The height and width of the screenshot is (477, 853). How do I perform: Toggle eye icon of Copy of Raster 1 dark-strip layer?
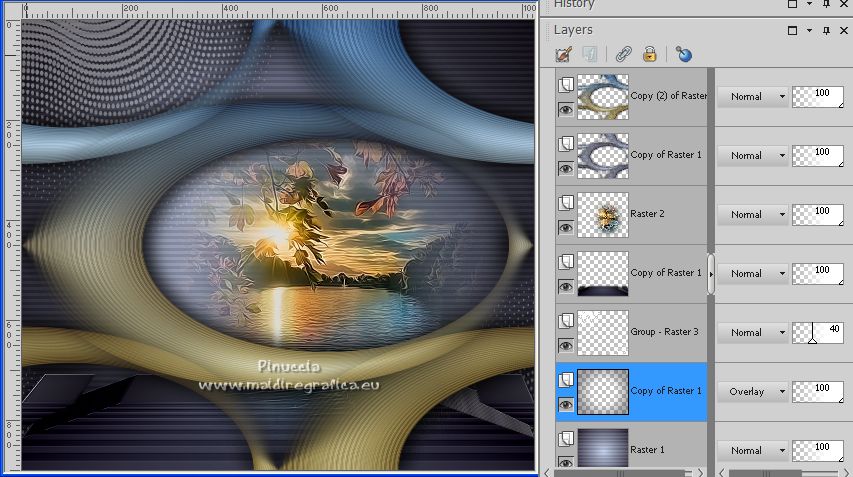click(x=566, y=287)
